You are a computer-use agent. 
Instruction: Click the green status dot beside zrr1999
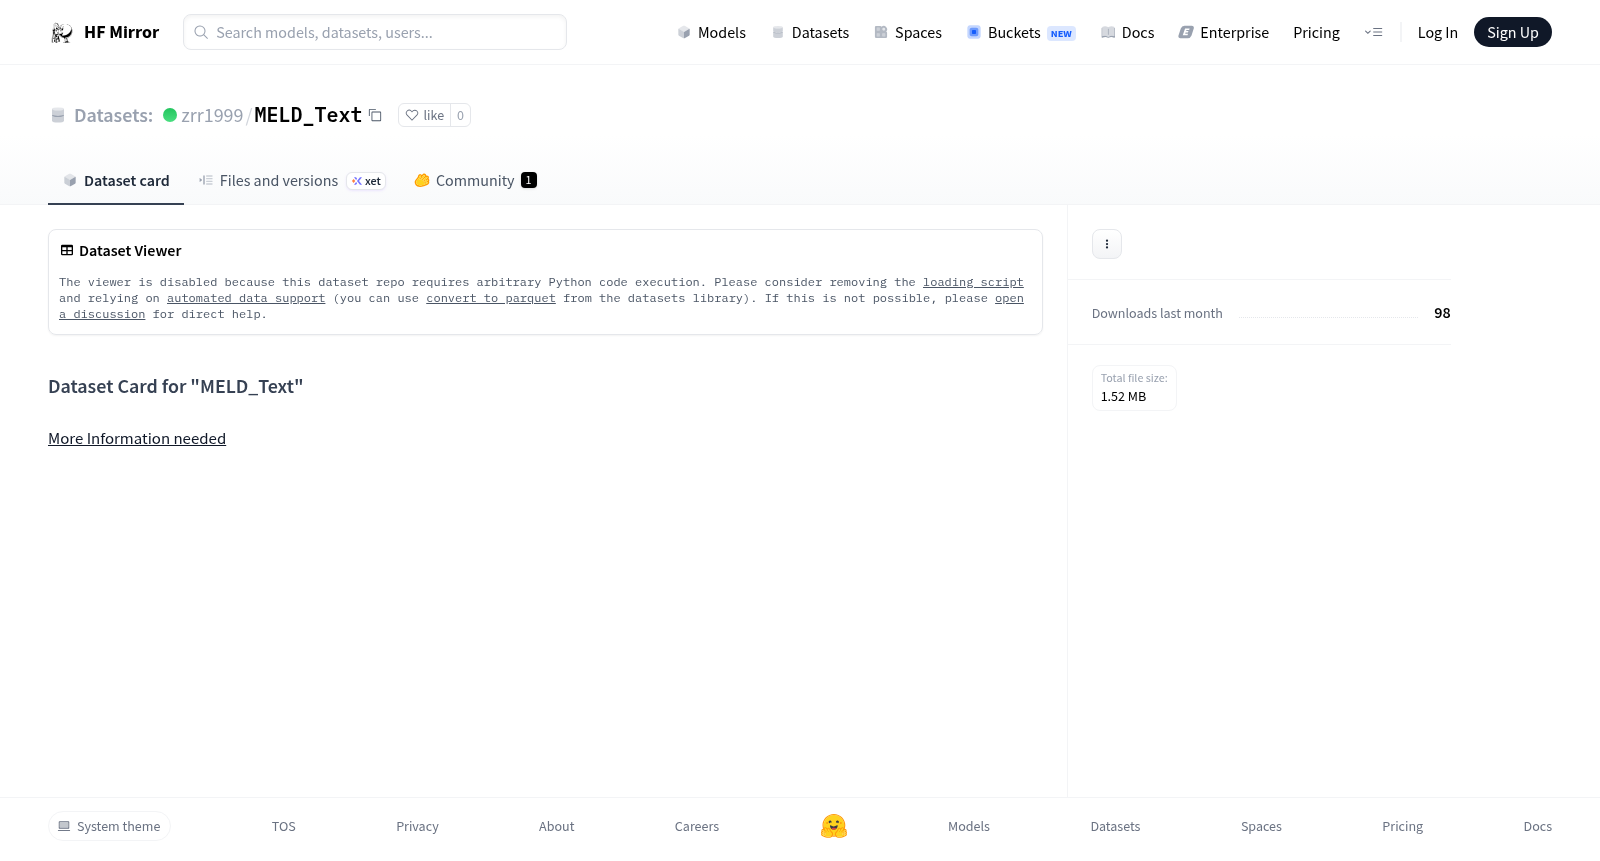click(170, 115)
